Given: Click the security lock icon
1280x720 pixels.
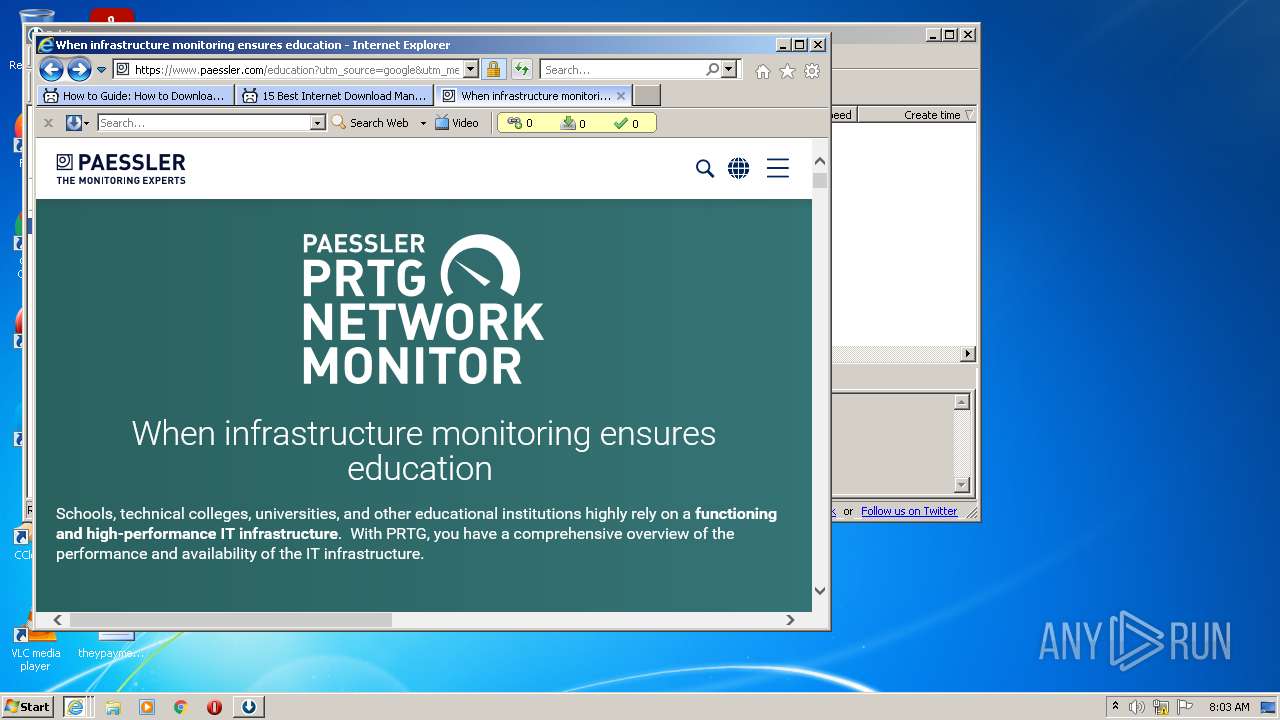Looking at the screenshot, I should click(x=493, y=69).
